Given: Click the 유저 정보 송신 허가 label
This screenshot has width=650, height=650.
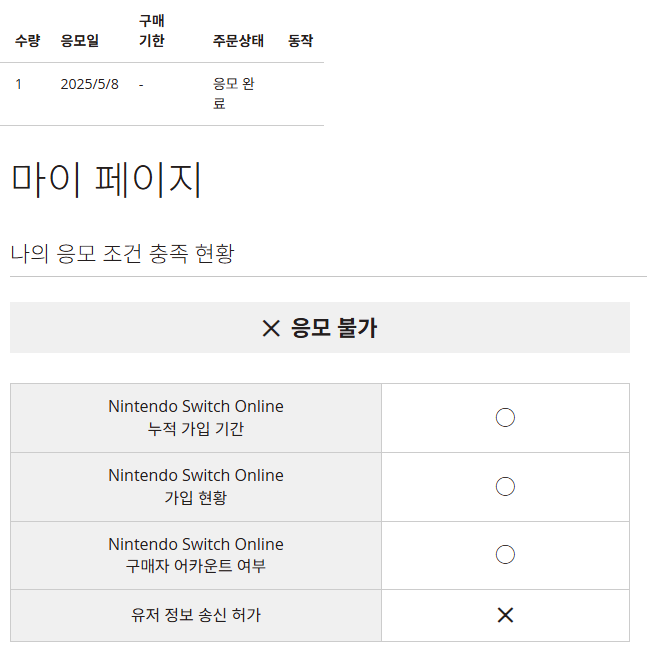Looking at the screenshot, I should click(196, 615).
